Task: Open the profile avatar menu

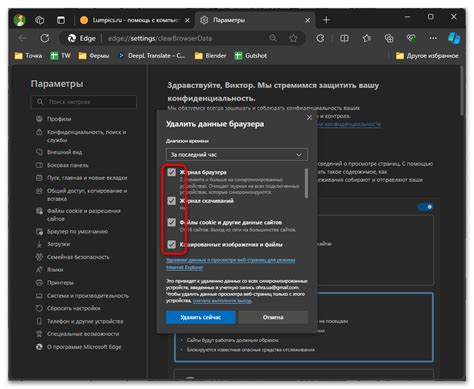Action: (x=20, y=20)
